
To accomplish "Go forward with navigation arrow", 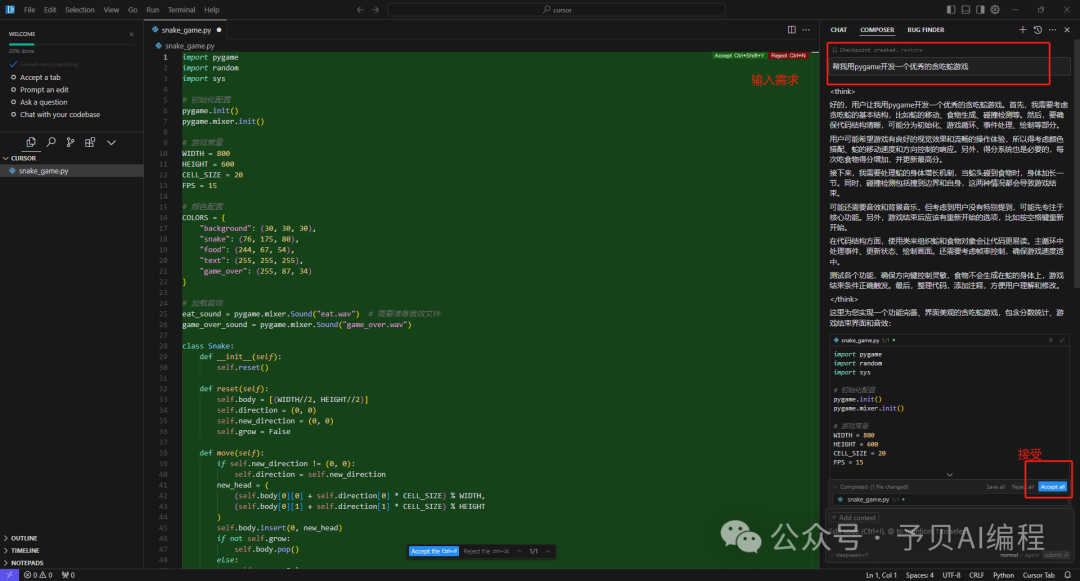I will point(375,10).
